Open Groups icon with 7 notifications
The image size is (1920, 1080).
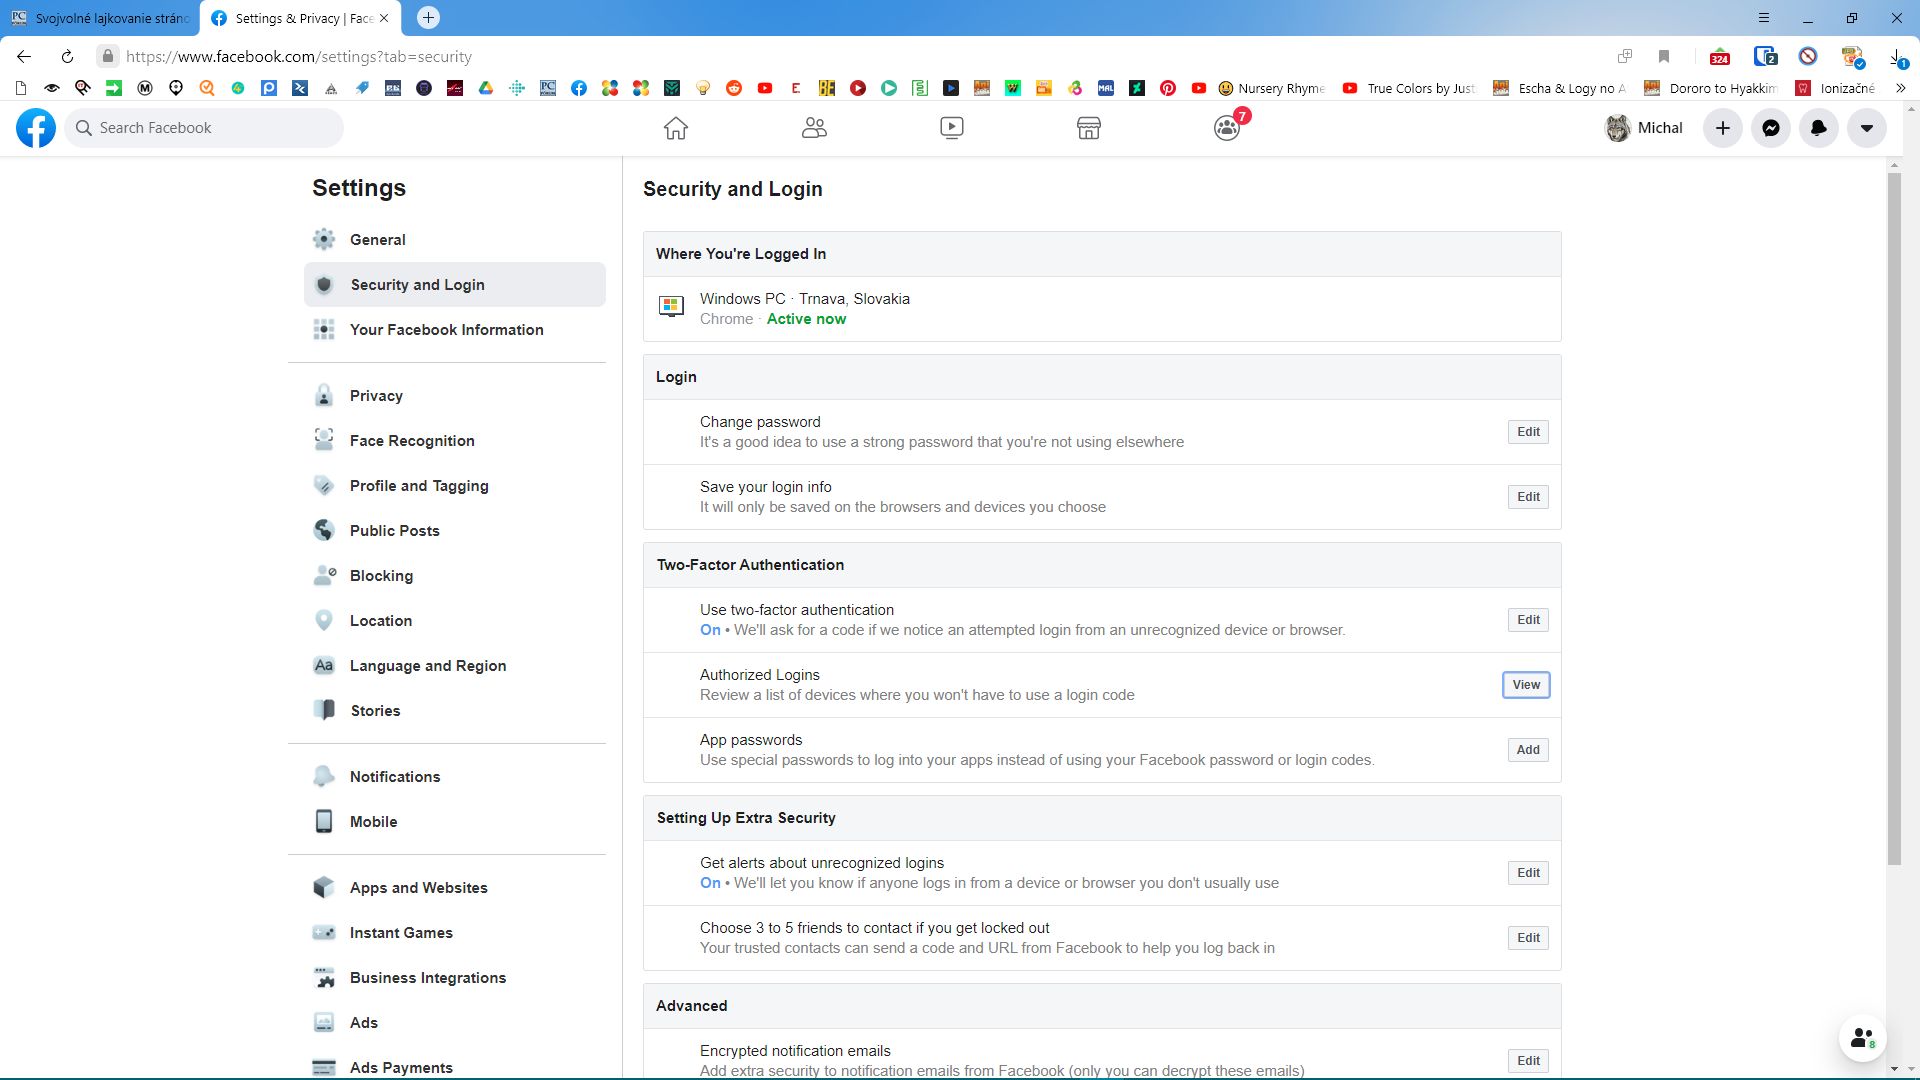(1227, 128)
